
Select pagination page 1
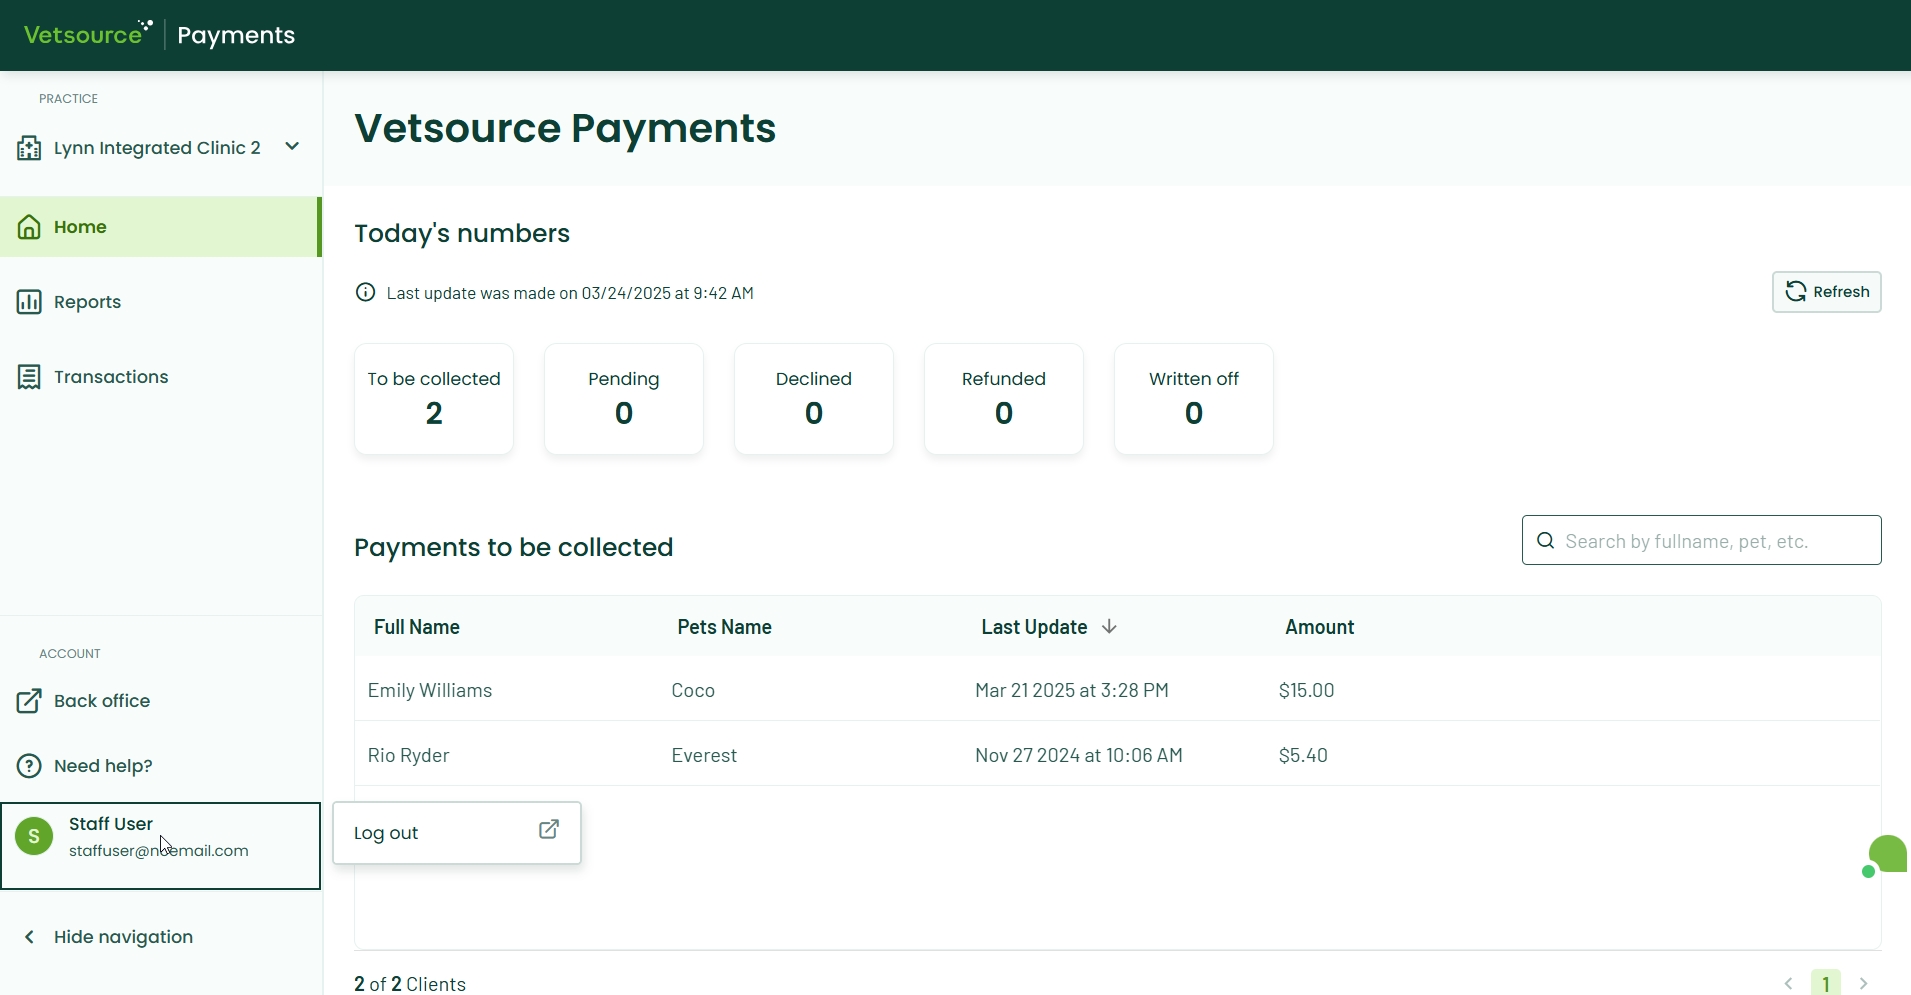1826,983
